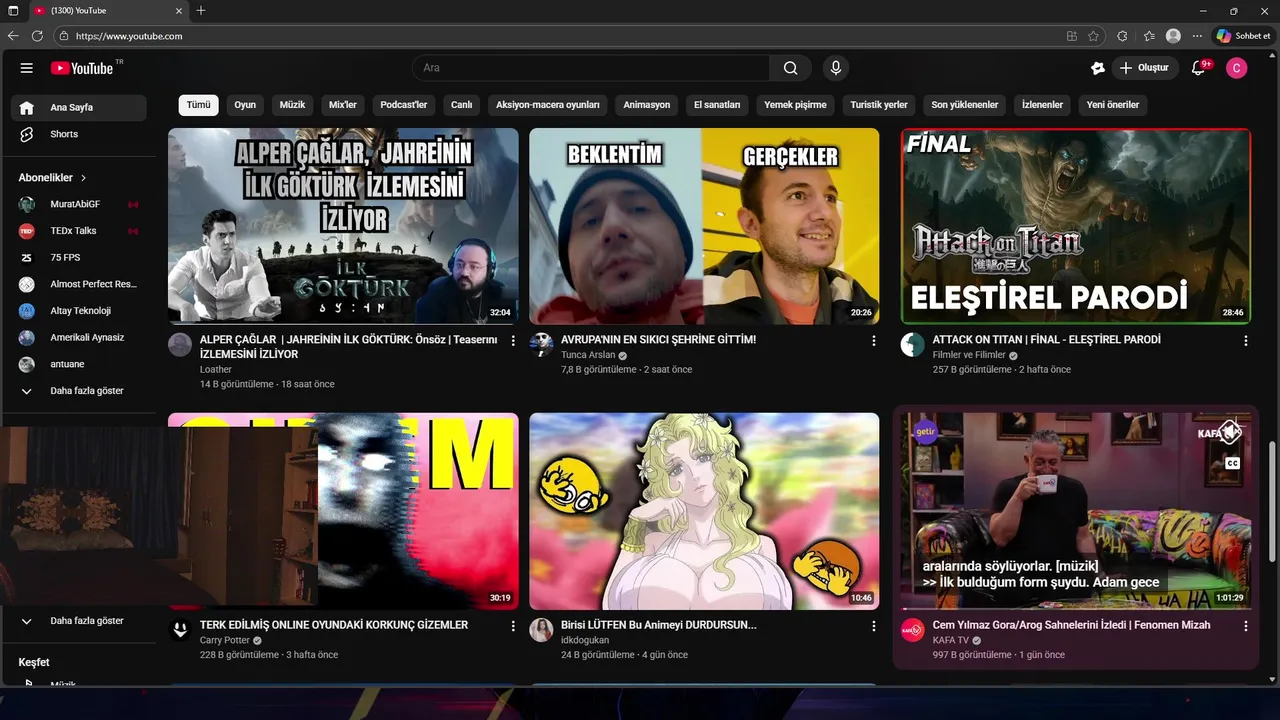Open the account avatar menu
This screenshot has width=1280, height=720.
click(x=1237, y=68)
